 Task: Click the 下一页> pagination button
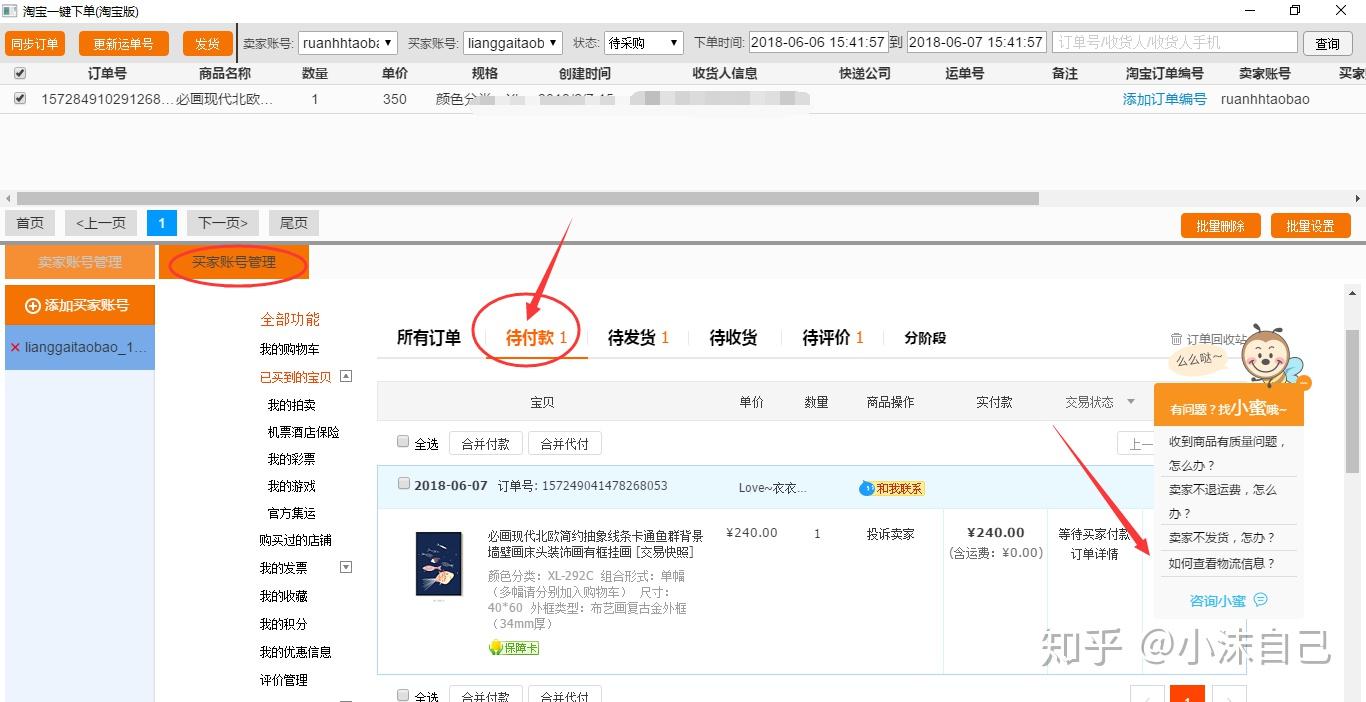pyautogui.click(x=223, y=223)
